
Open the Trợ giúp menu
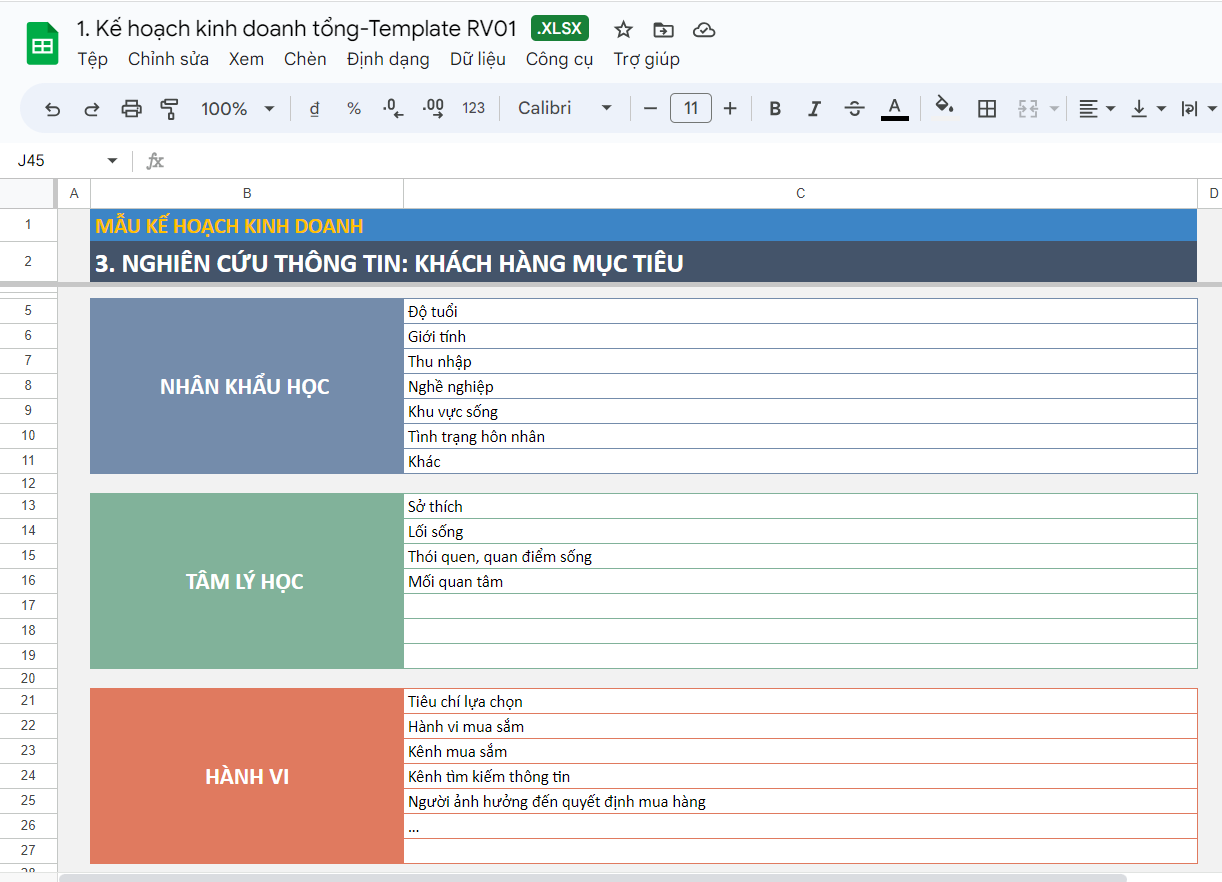pyautogui.click(x=647, y=59)
